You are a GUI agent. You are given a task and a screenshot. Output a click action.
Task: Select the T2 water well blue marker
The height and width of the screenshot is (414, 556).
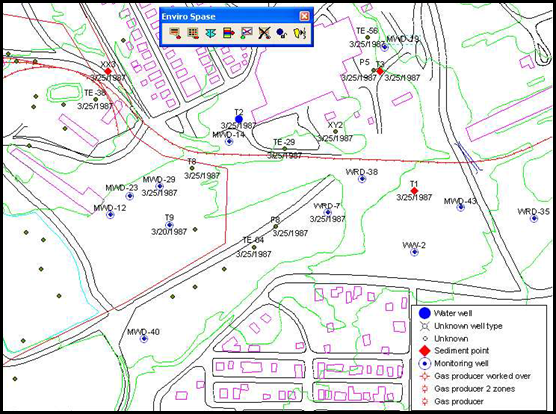click(239, 119)
